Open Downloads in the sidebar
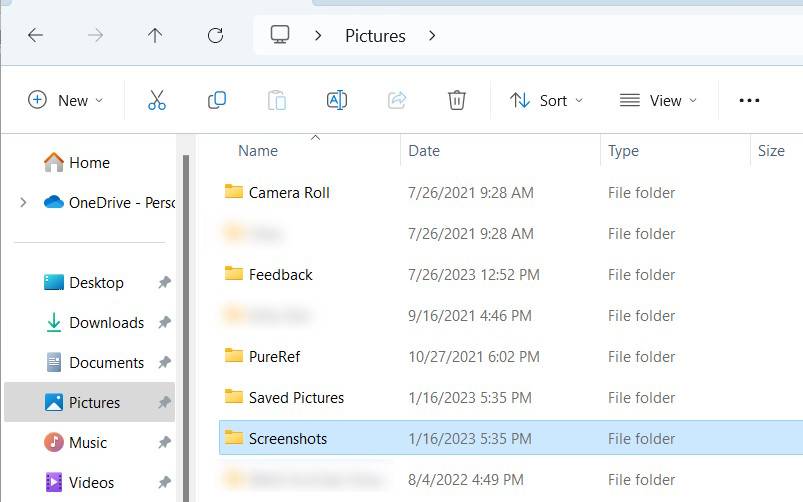Screen dimensions: 803x502 click(x=106, y=322)
